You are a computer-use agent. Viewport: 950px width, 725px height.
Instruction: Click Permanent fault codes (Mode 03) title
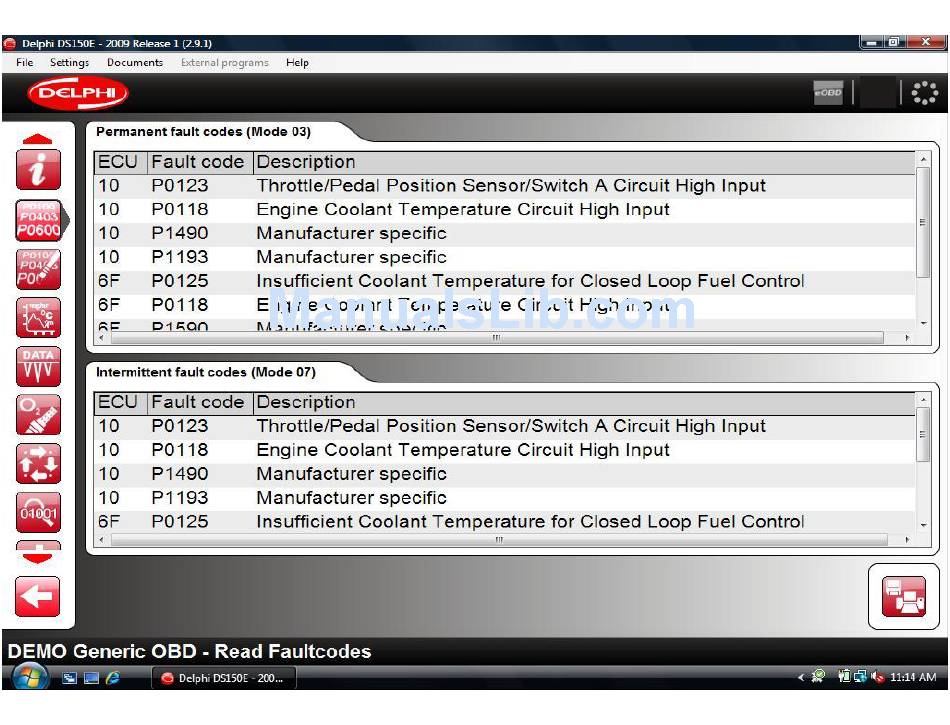[204, 132]
